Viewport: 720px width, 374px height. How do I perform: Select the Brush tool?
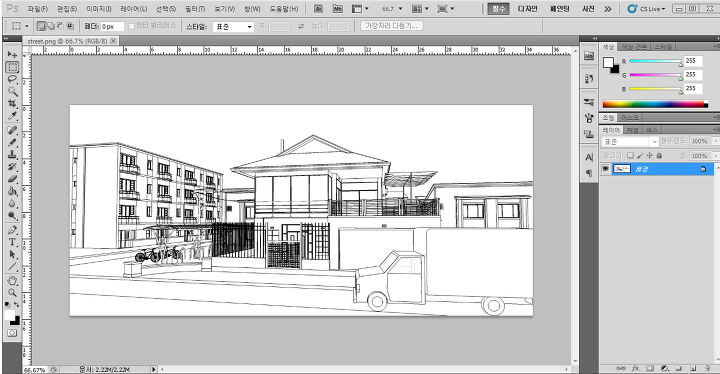(x=12, y=142)
